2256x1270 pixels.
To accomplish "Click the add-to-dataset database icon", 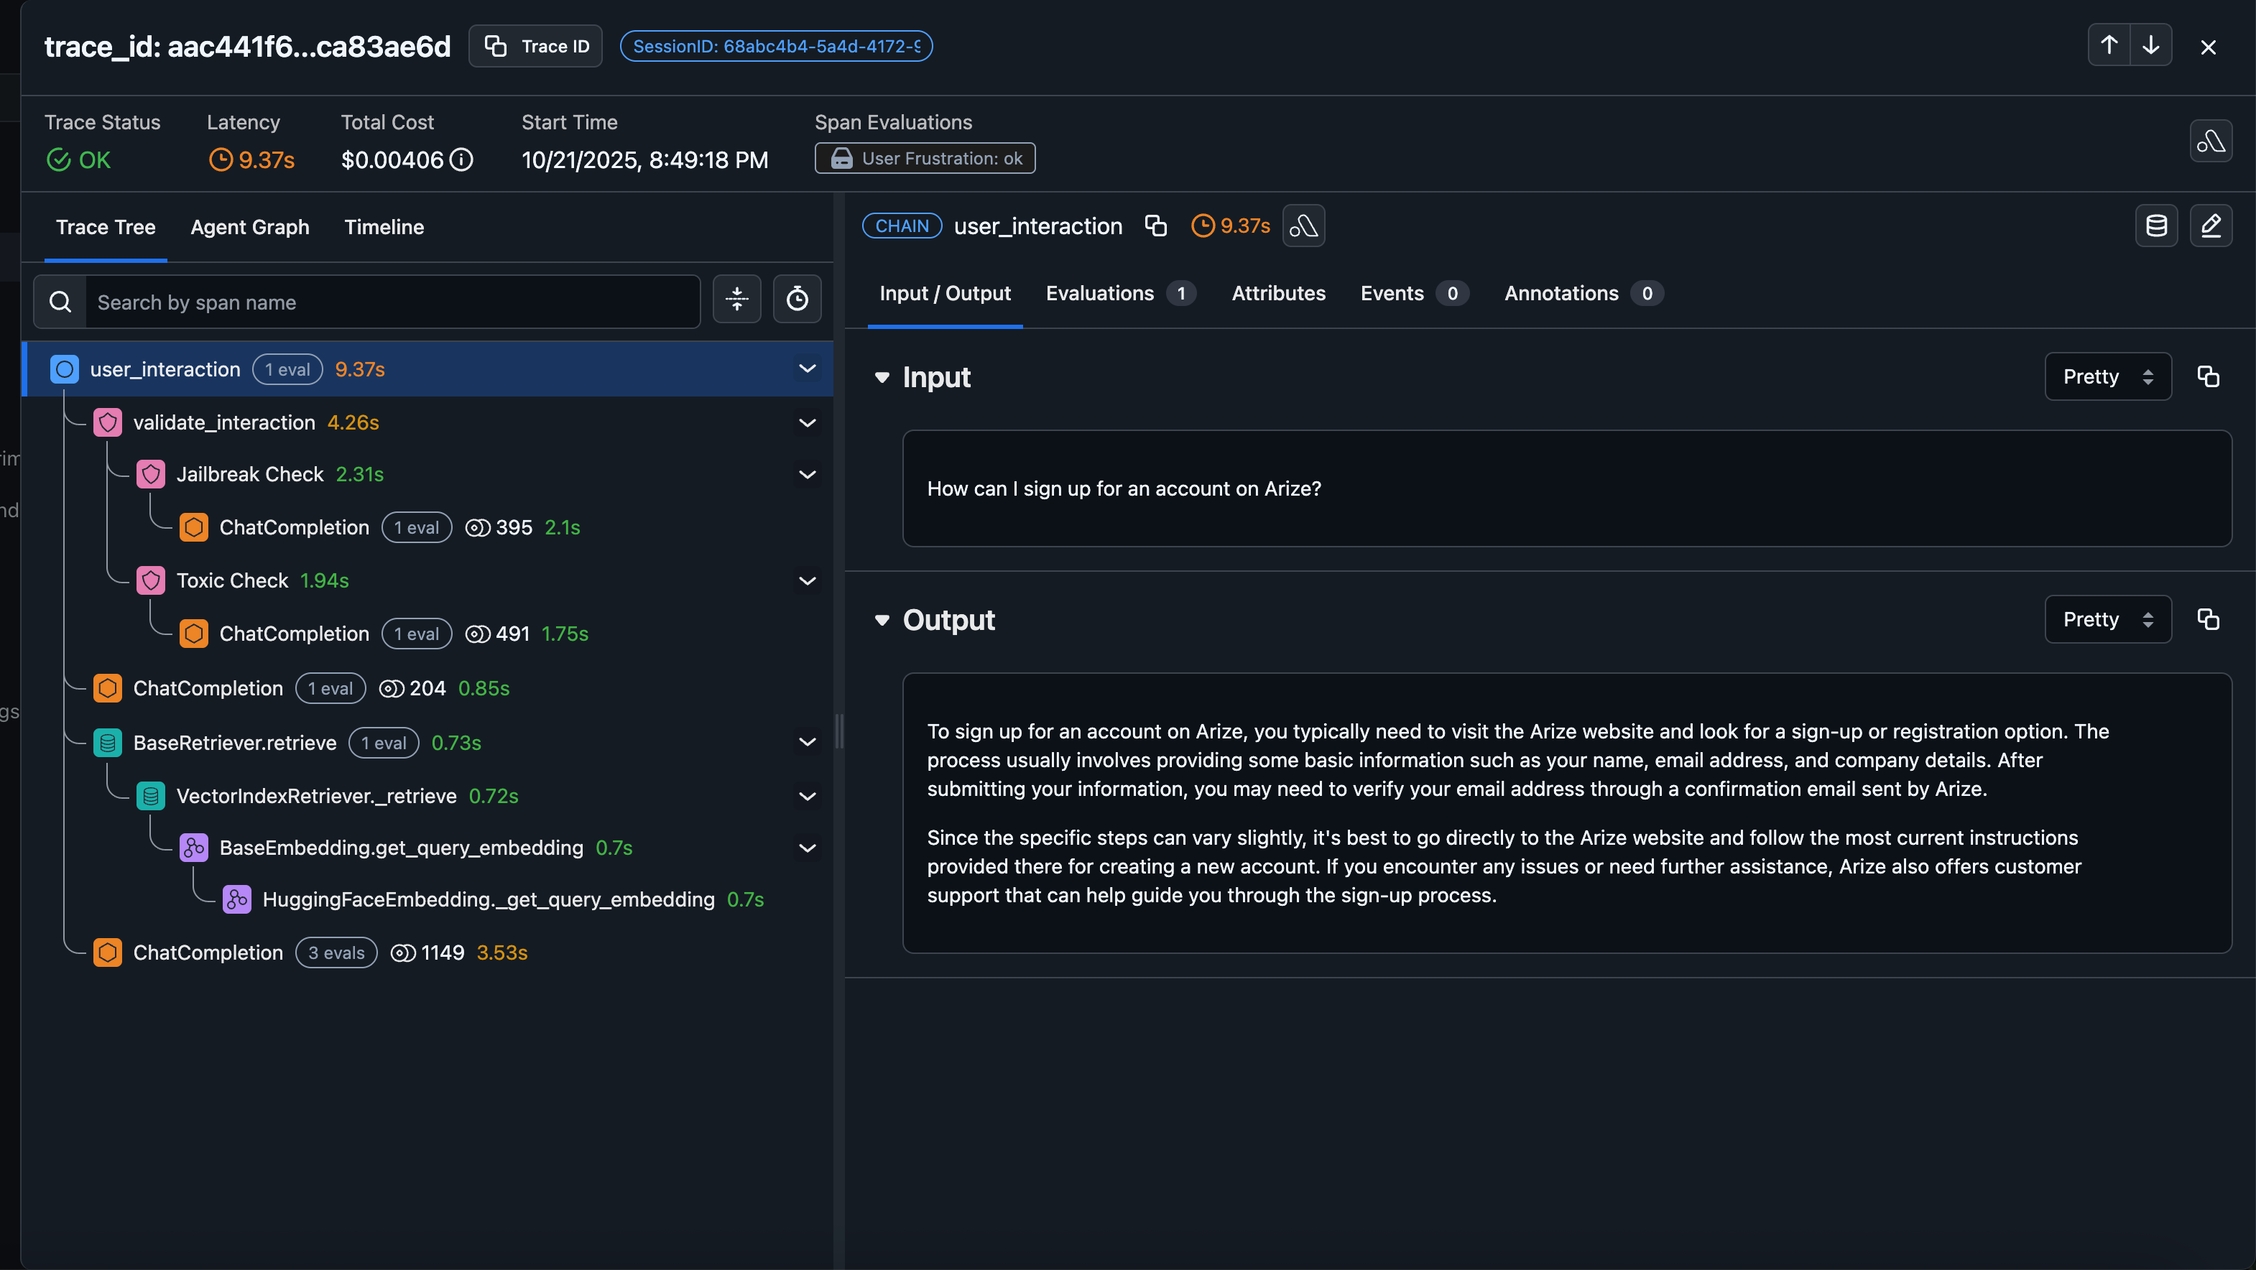I will click(2156, 226).
